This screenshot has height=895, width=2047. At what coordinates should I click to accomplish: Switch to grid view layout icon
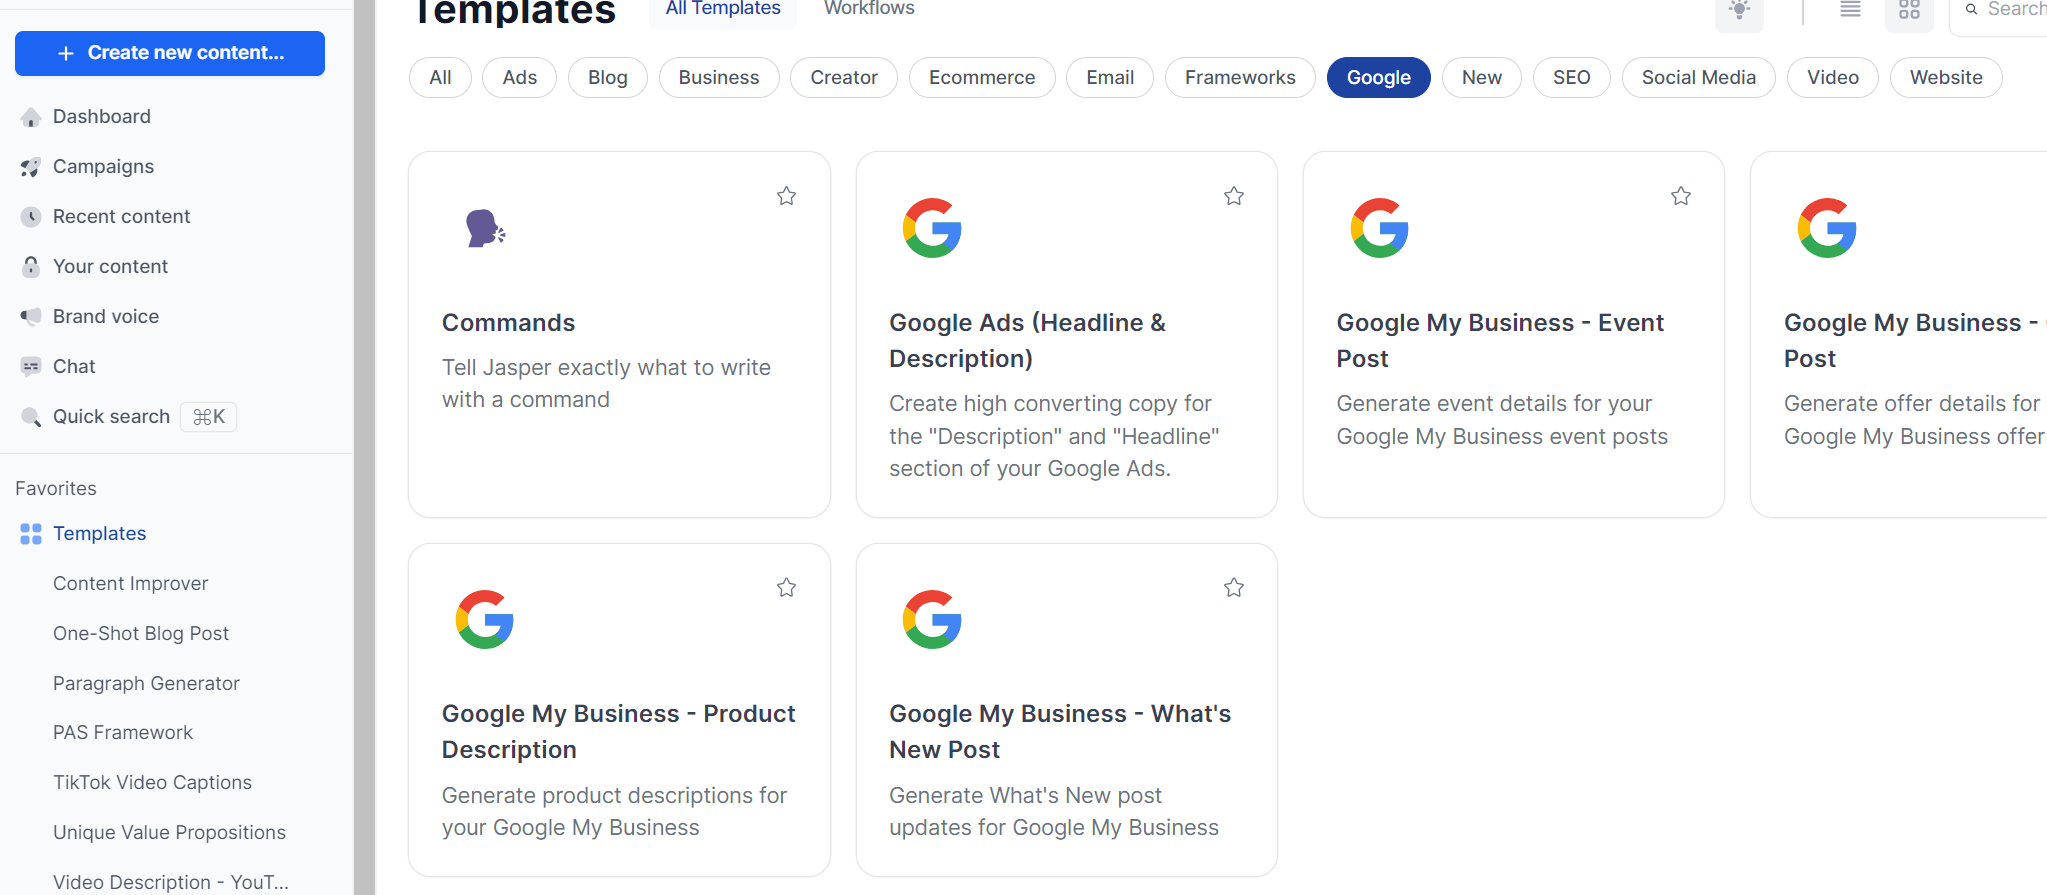coord(1909,10)
